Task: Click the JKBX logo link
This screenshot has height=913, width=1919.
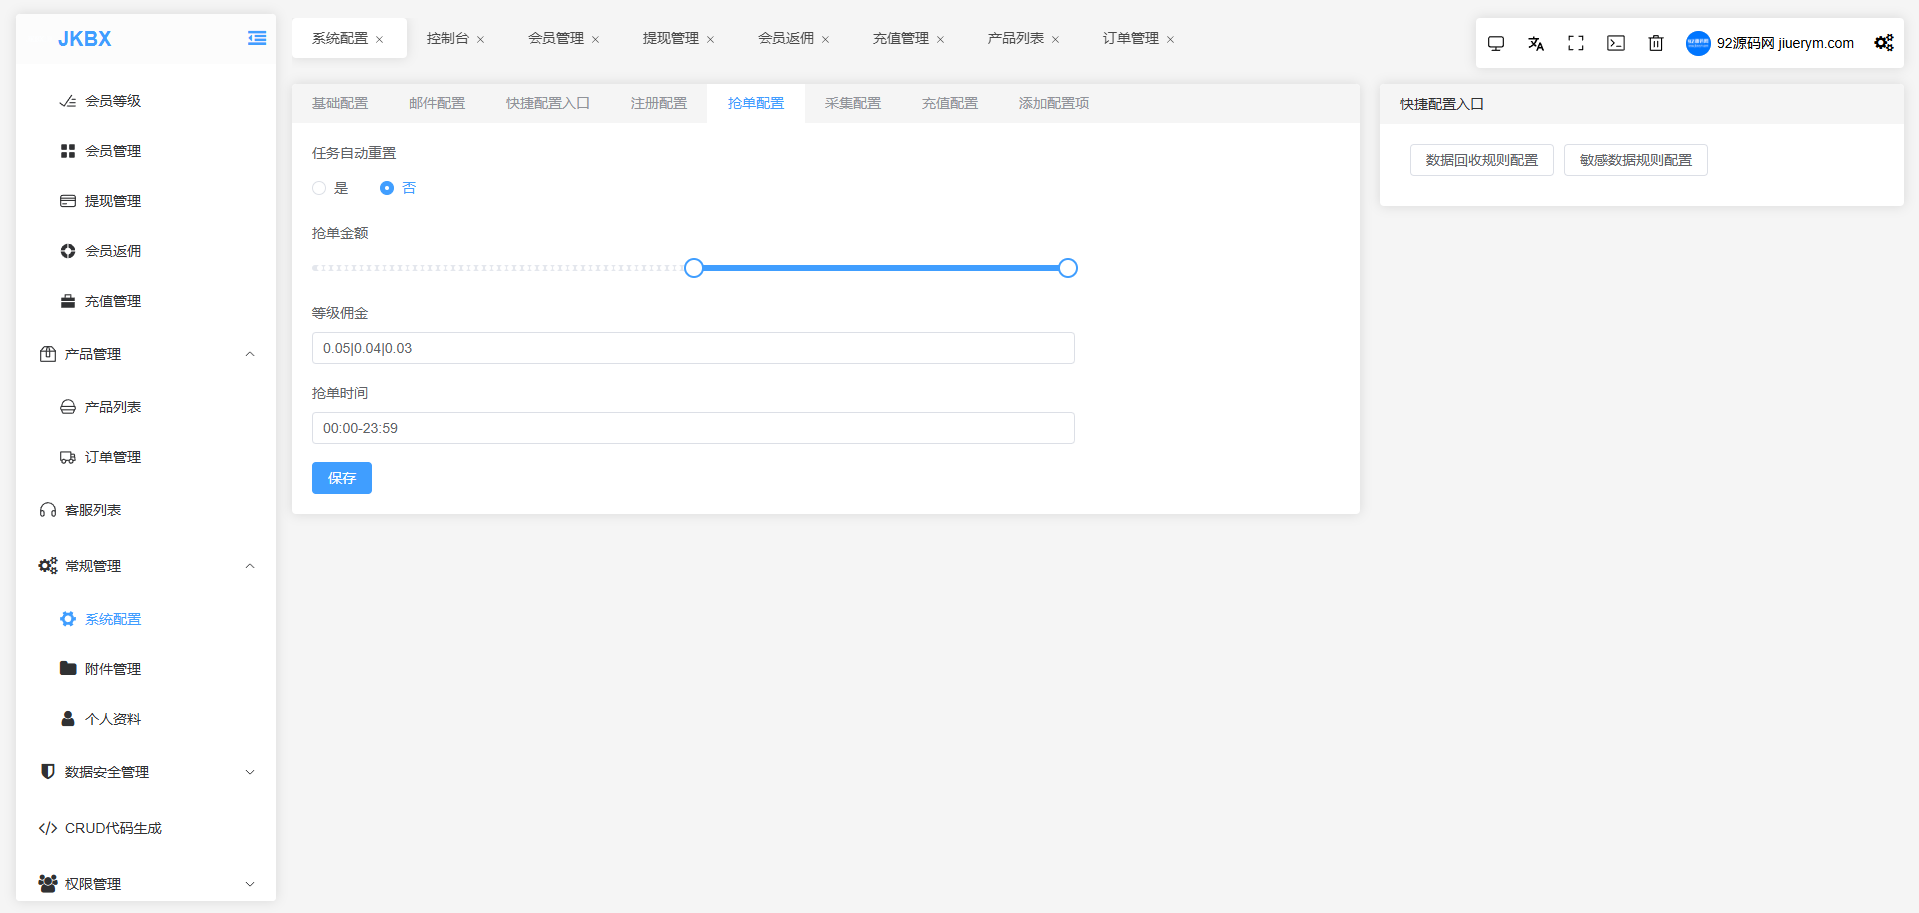Action: click(85, 39)
